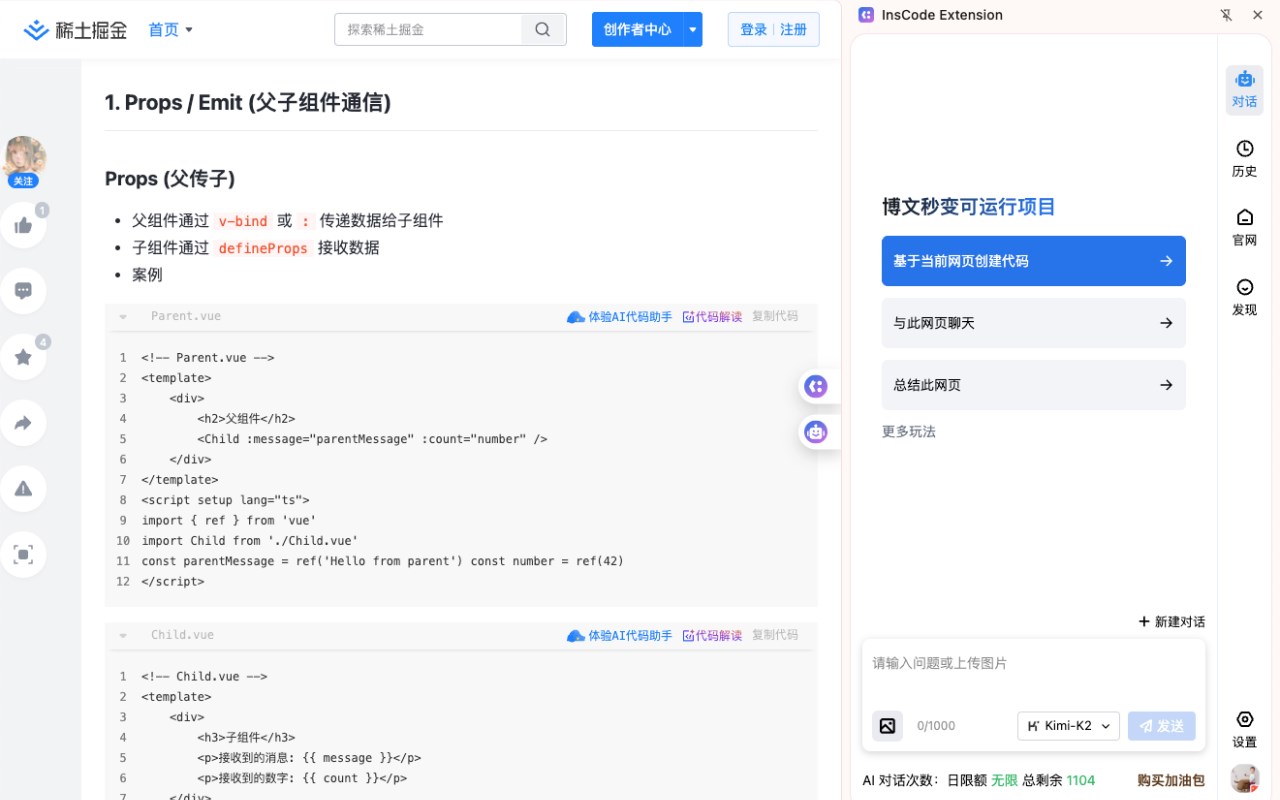1280x800 pixels.
Task: Like the article with thumbs-up icon
Action: tap(23, 225)
